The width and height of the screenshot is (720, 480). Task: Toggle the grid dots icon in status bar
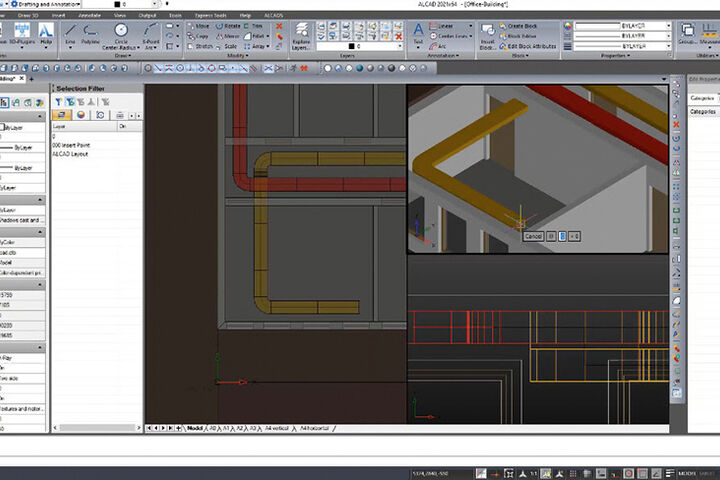[x=573, y=474]
